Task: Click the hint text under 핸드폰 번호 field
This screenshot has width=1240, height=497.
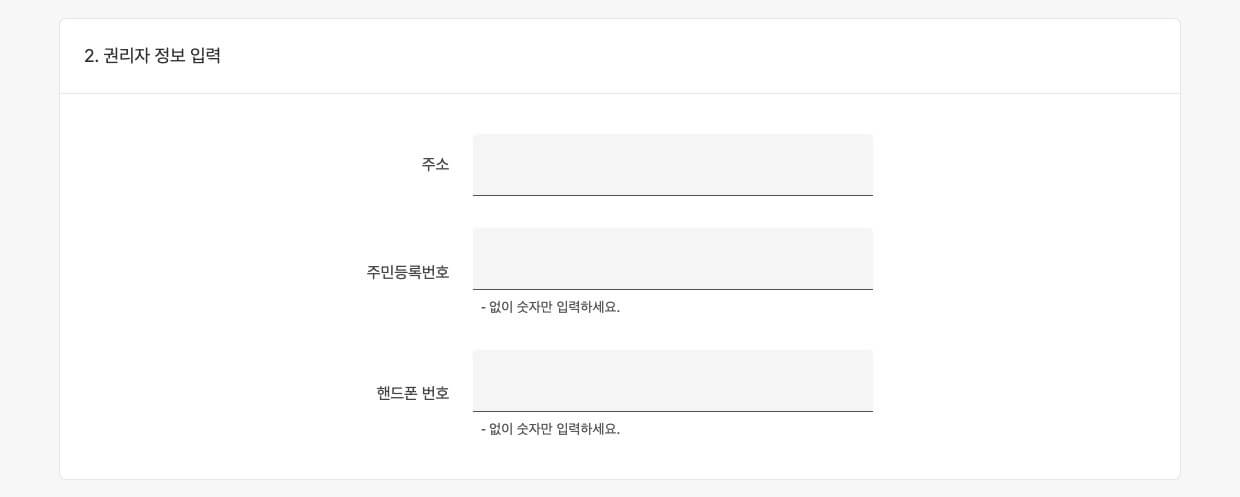Action: coord(550,429)
